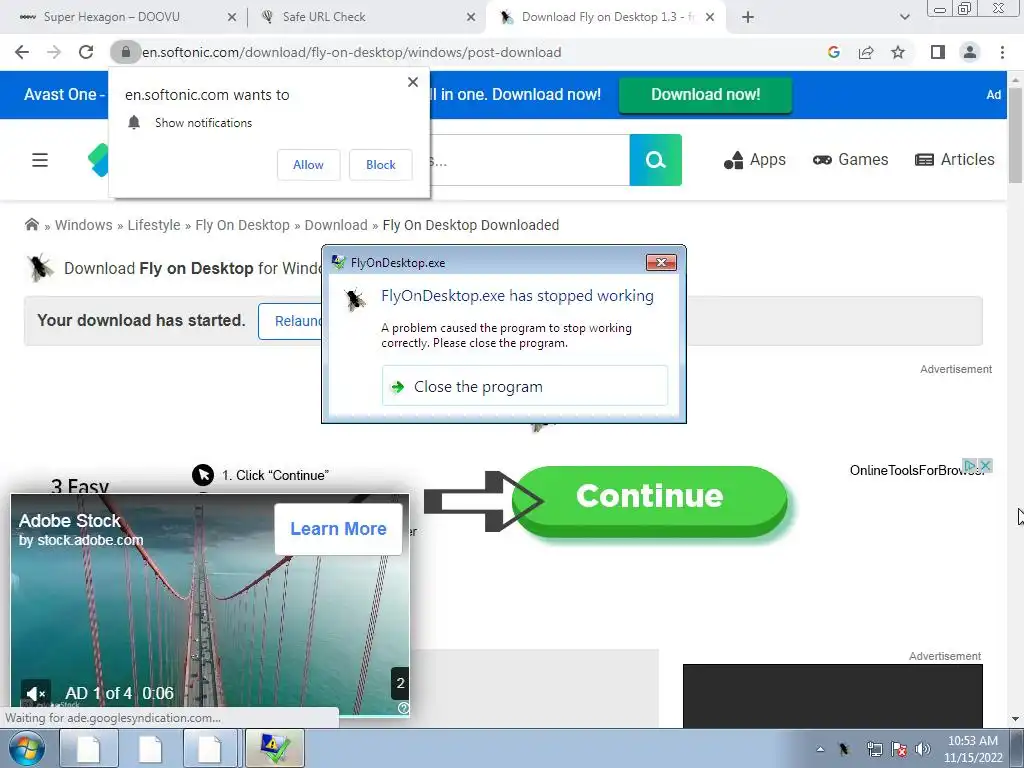Bookmark this page with the star

[898, 52]
